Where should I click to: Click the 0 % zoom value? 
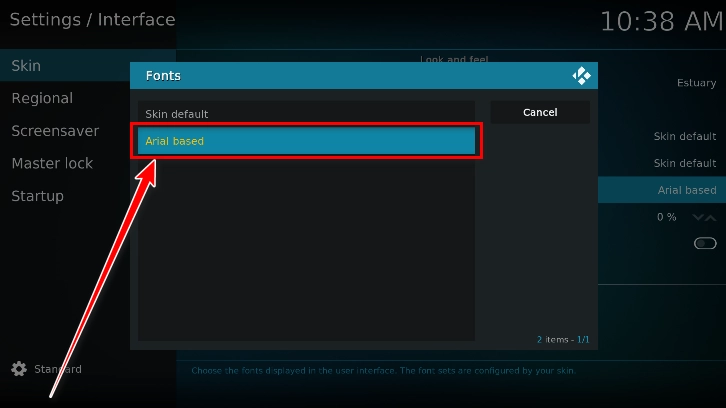666,217
